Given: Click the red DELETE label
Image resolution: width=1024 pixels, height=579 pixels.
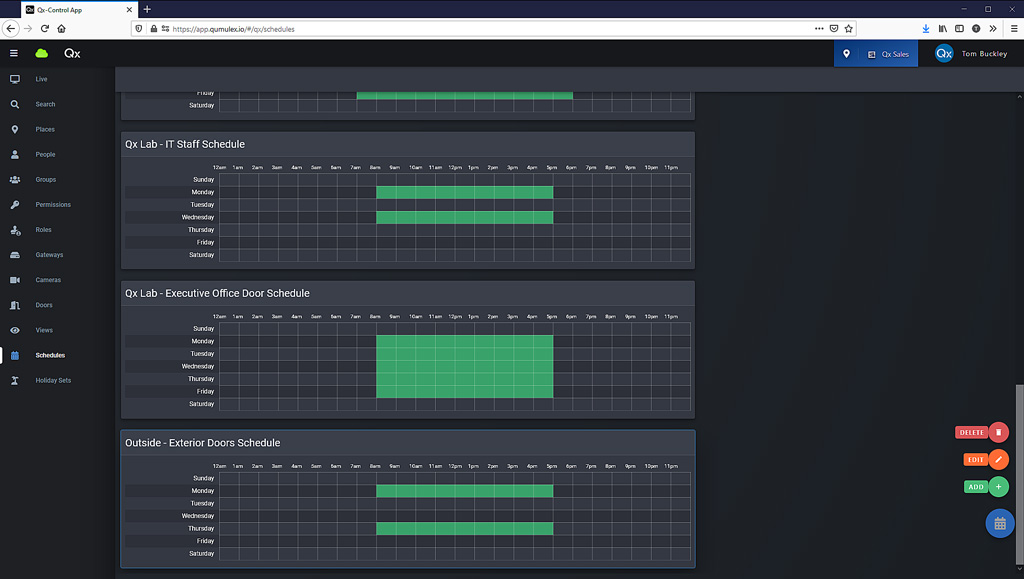Looking at the screenshot, I should pos(972,432).
